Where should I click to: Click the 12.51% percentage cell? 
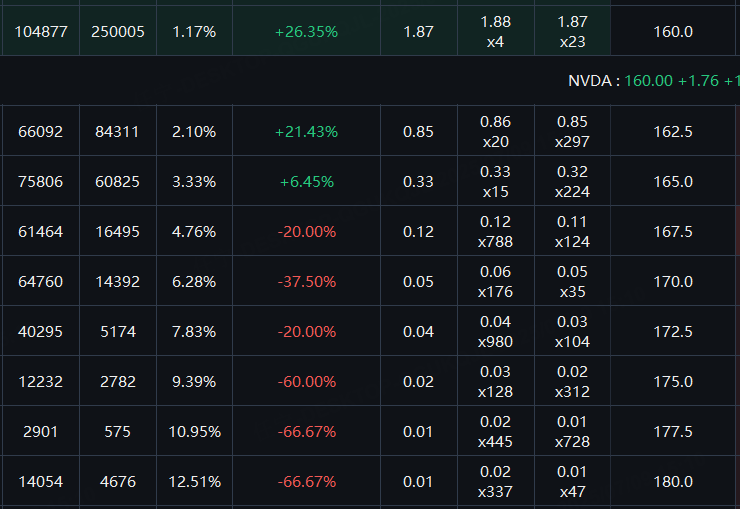194,481
